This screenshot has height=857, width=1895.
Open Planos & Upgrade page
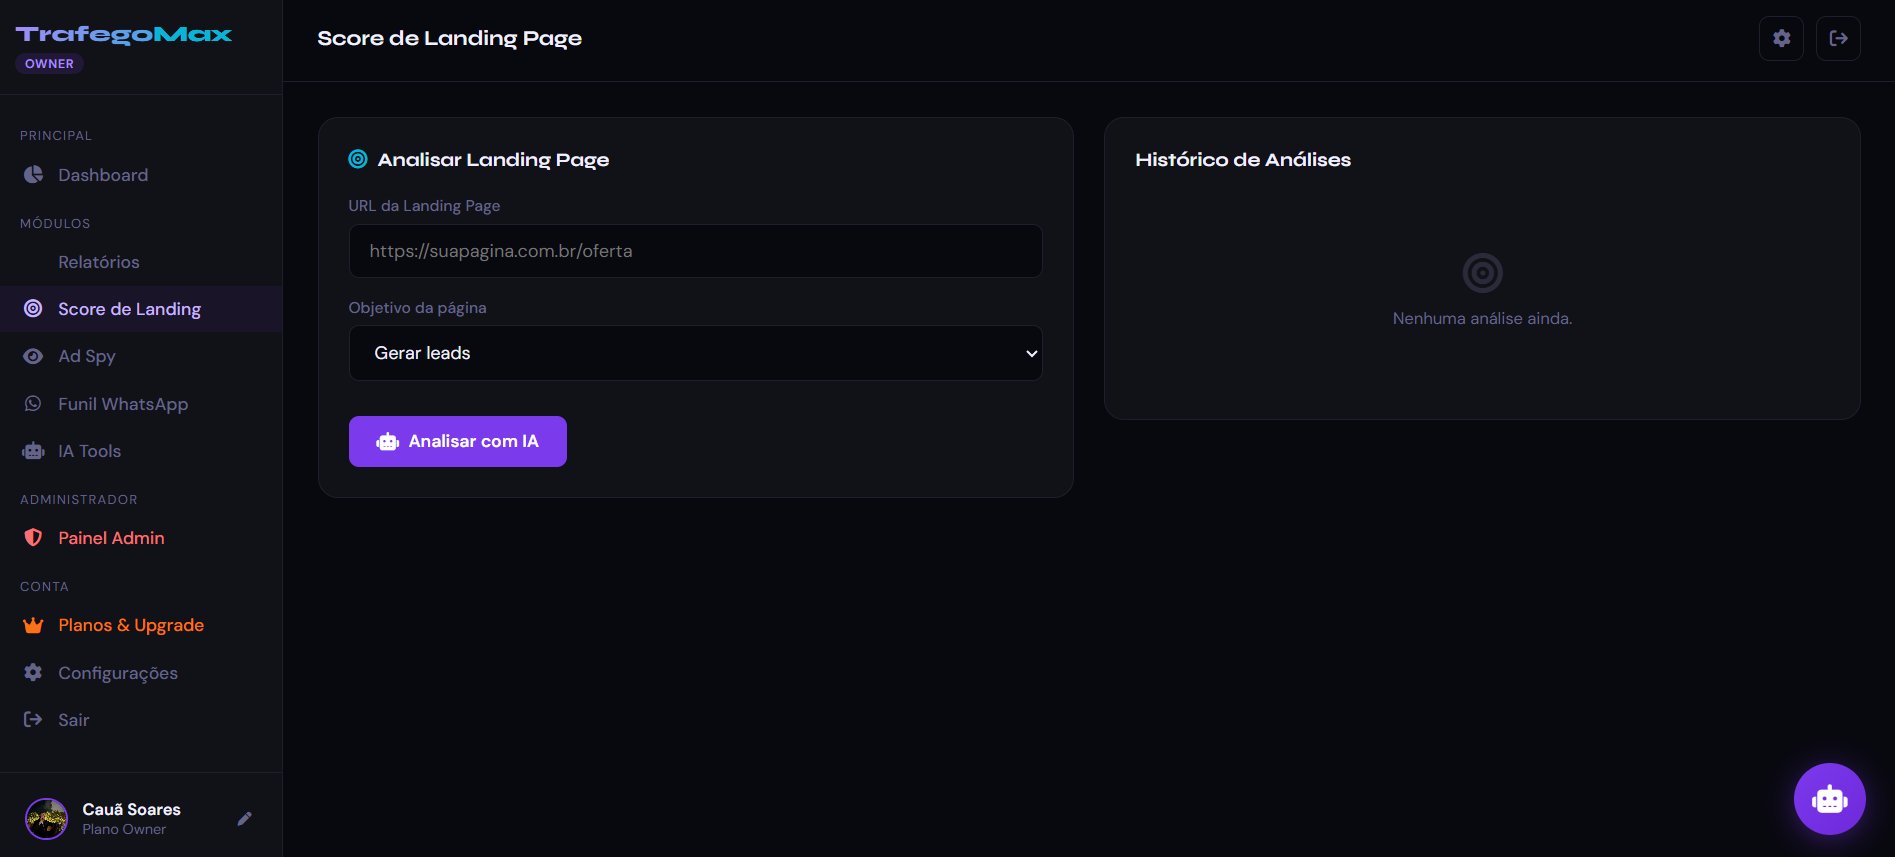click(x=141, y=625)
